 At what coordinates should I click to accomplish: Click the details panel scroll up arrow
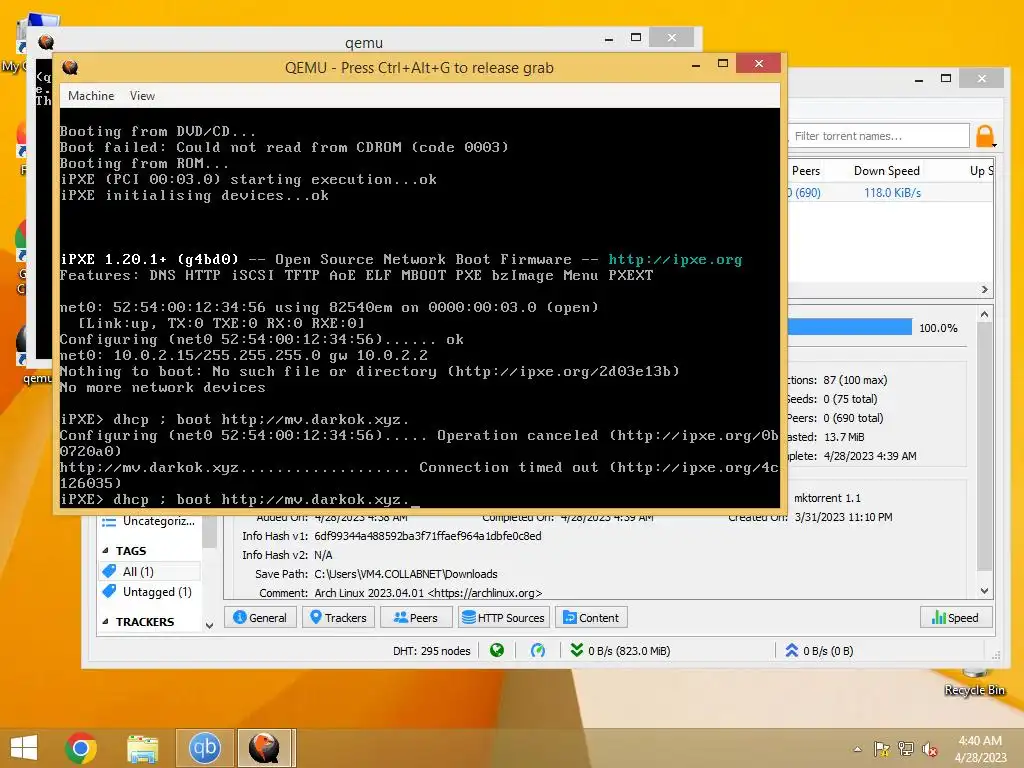(x=985, y=314)
